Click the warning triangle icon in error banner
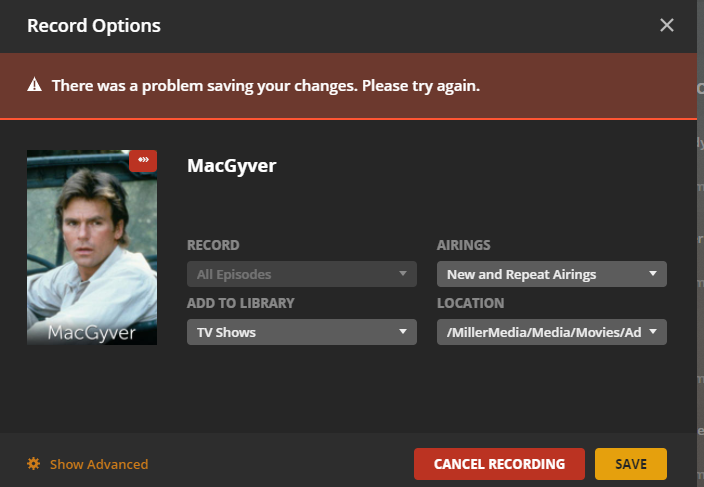The height and width of the screenshot is (487, 704). (35, 85)
